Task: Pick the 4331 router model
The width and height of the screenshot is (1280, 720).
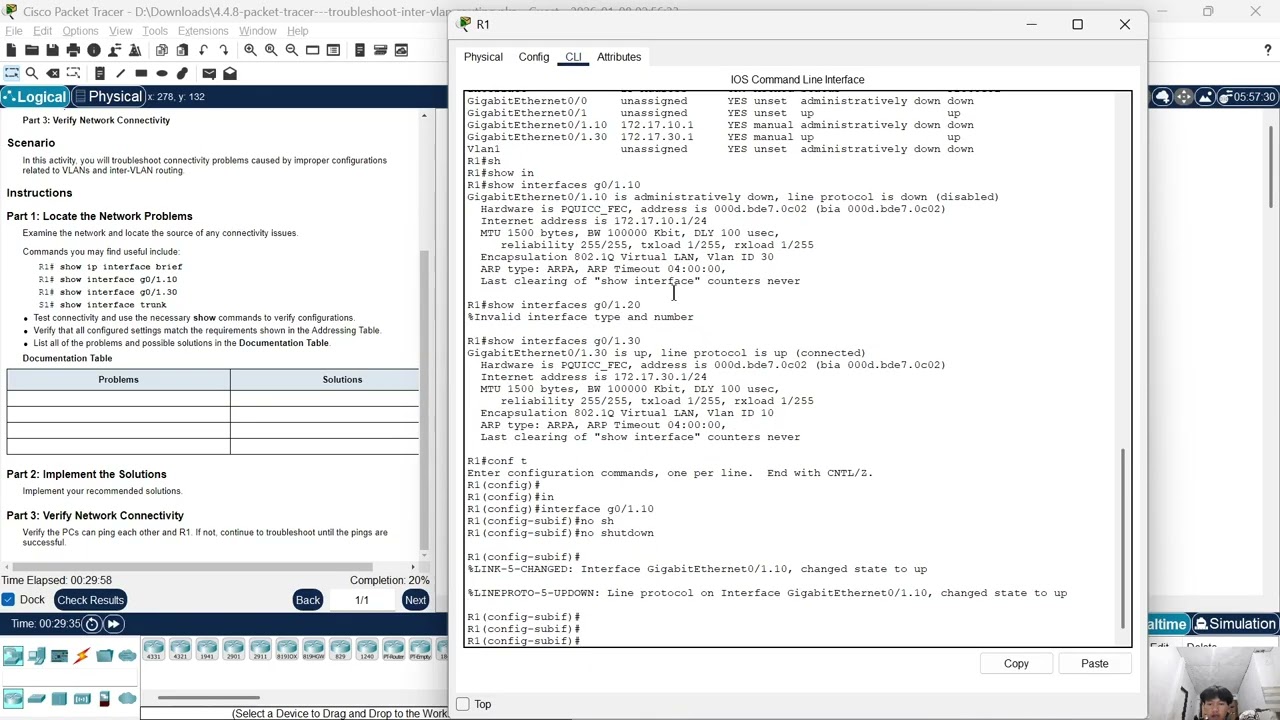Action: (x=154, y=650)
